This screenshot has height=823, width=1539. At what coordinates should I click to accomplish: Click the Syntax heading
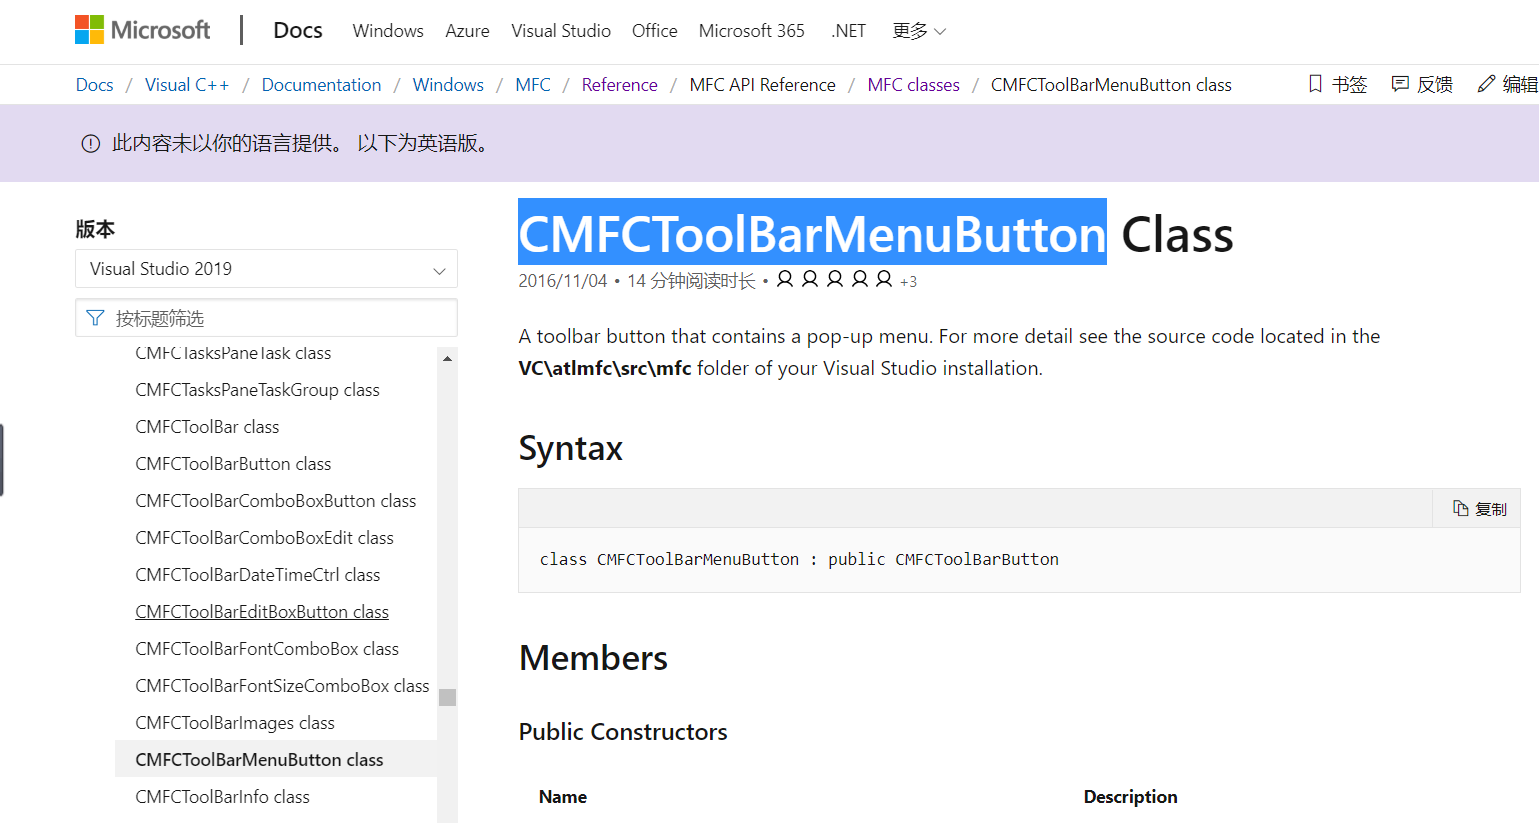[x=570, y=449]
